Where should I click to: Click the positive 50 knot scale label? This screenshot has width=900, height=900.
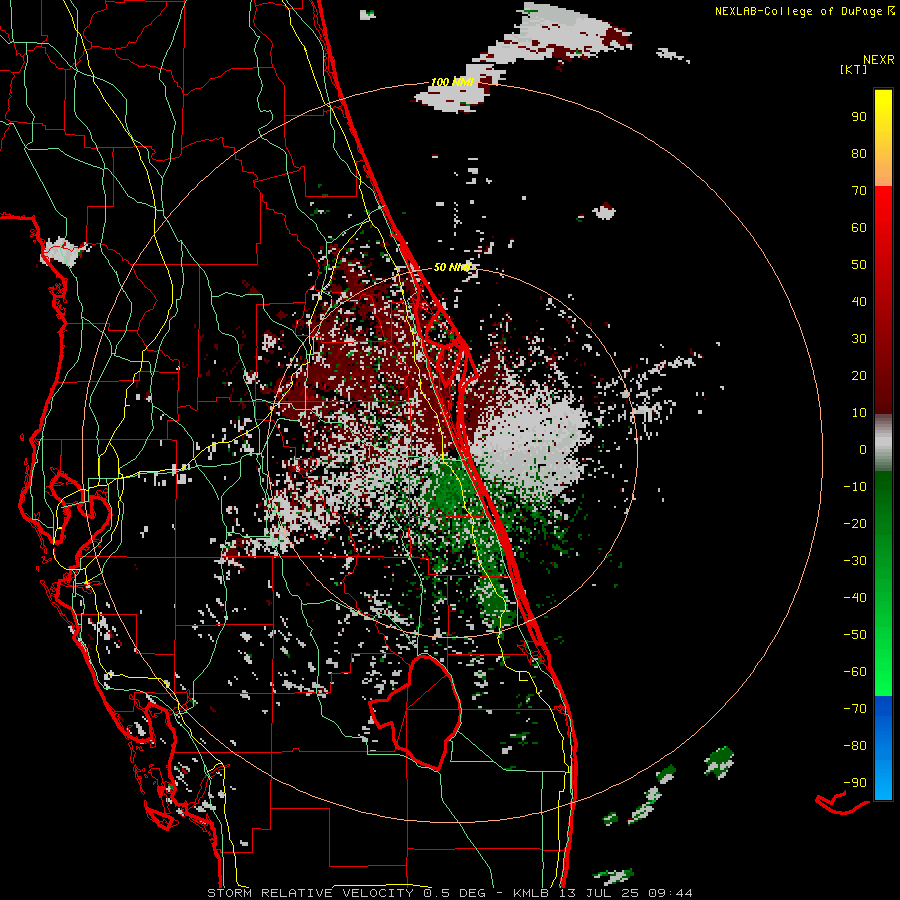pos(859,265)
